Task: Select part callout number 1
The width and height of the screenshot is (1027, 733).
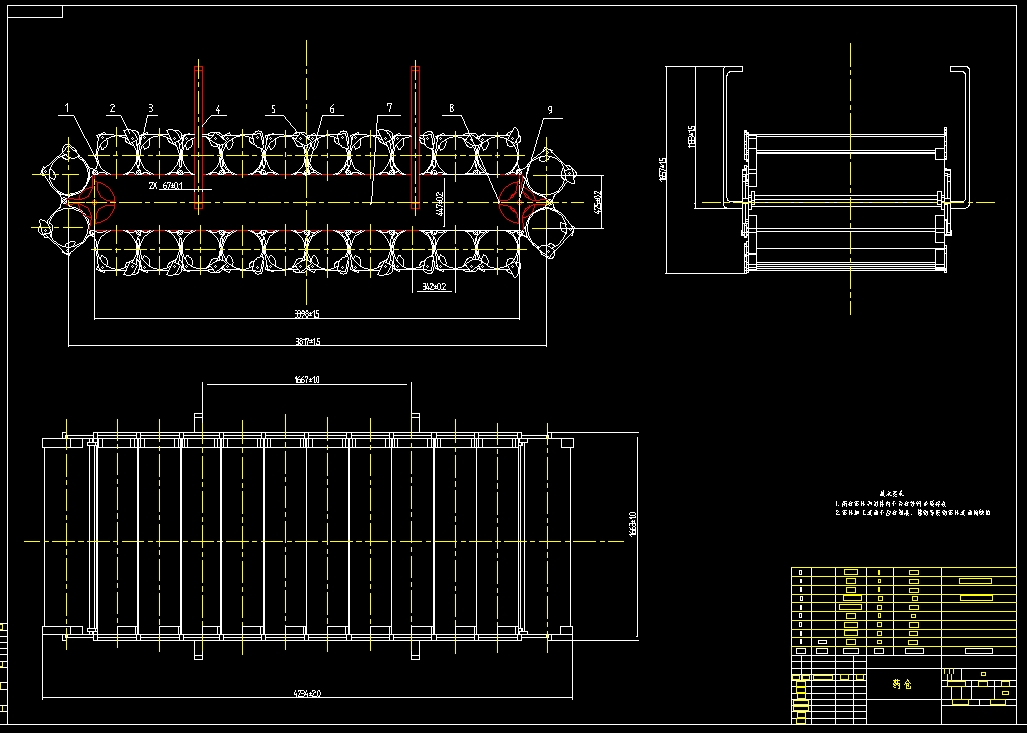Action: [67, 108]
